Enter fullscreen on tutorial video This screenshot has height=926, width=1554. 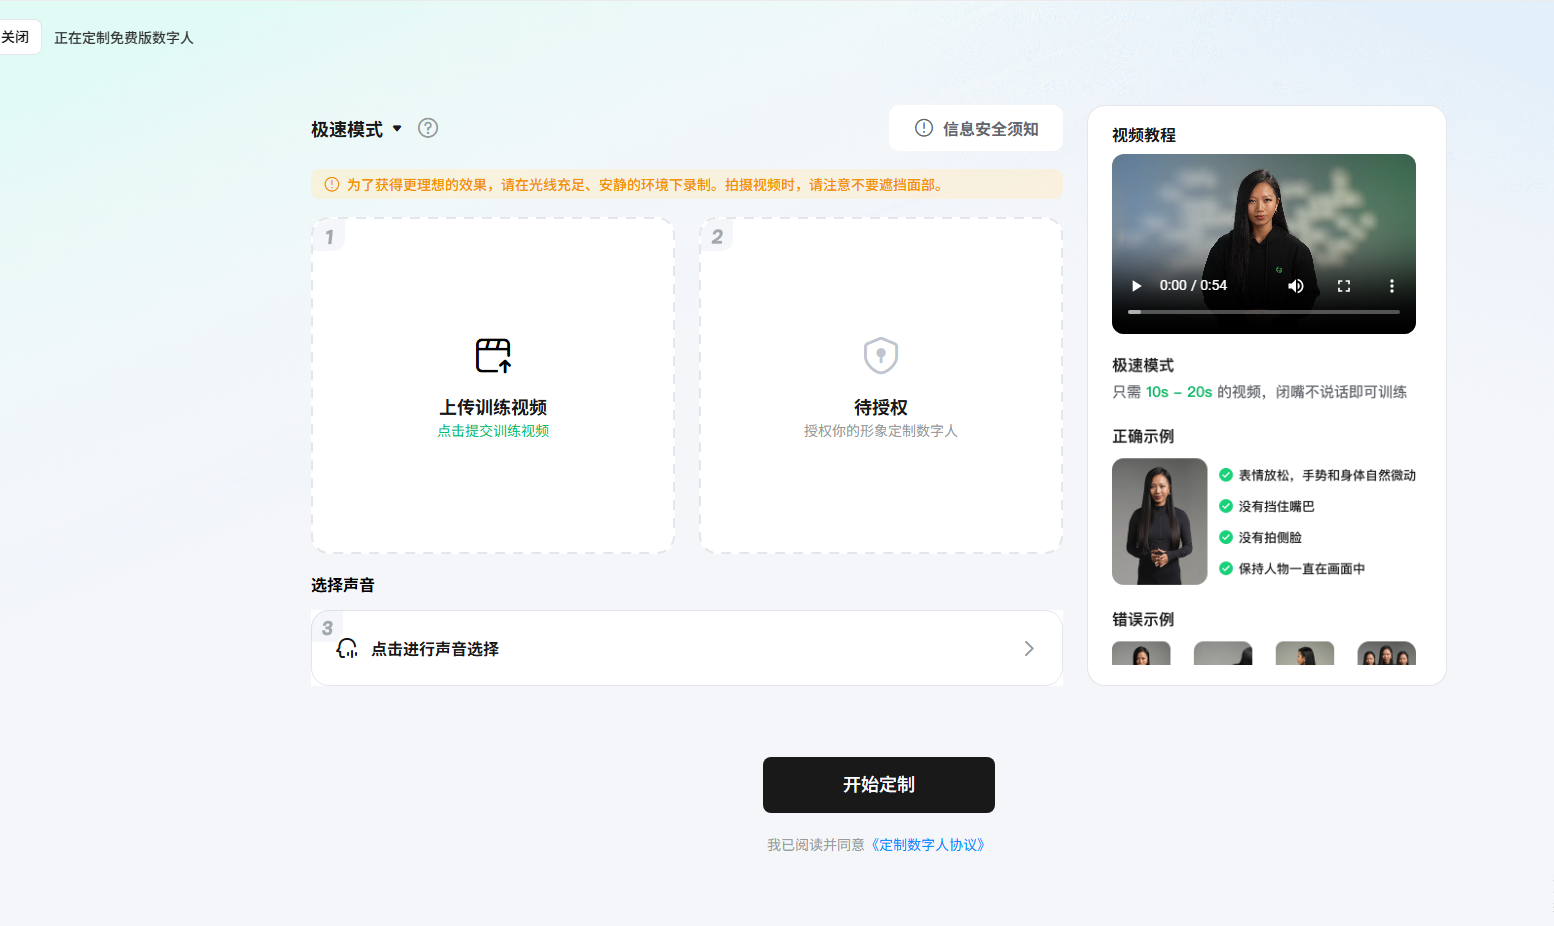(x=1344, y=286)
